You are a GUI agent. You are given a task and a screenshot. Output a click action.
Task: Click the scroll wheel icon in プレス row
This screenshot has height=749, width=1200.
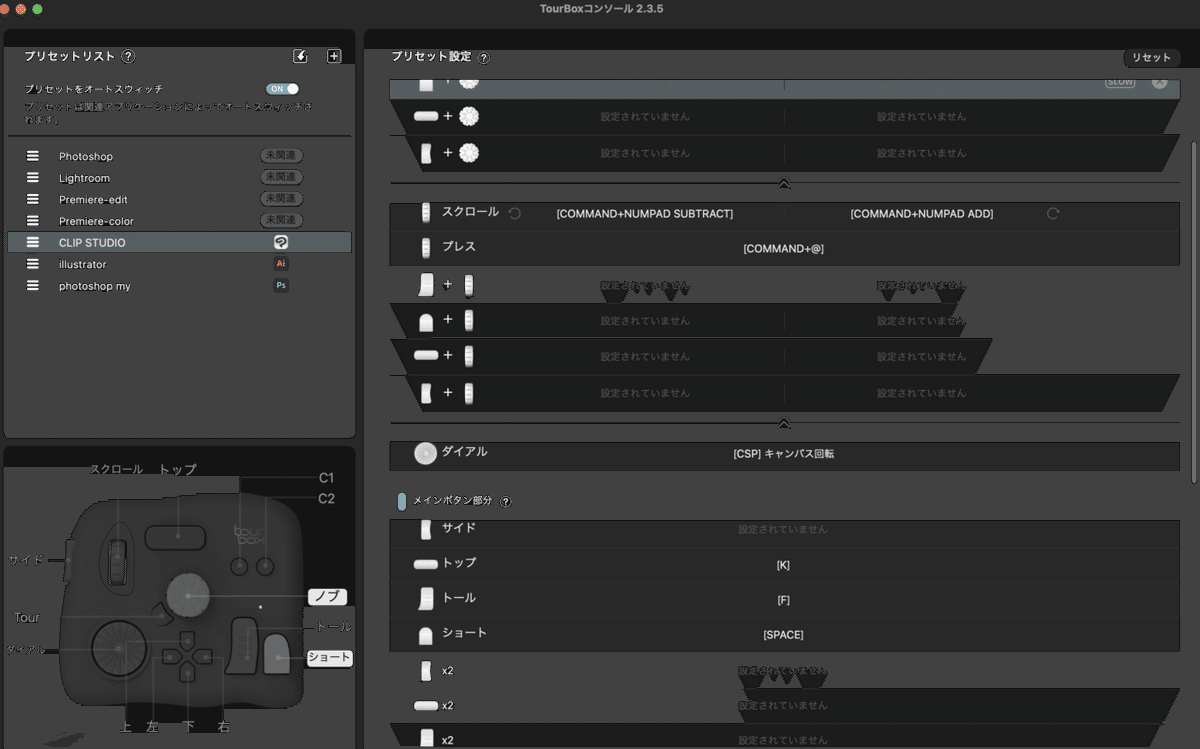pos(426,247)
